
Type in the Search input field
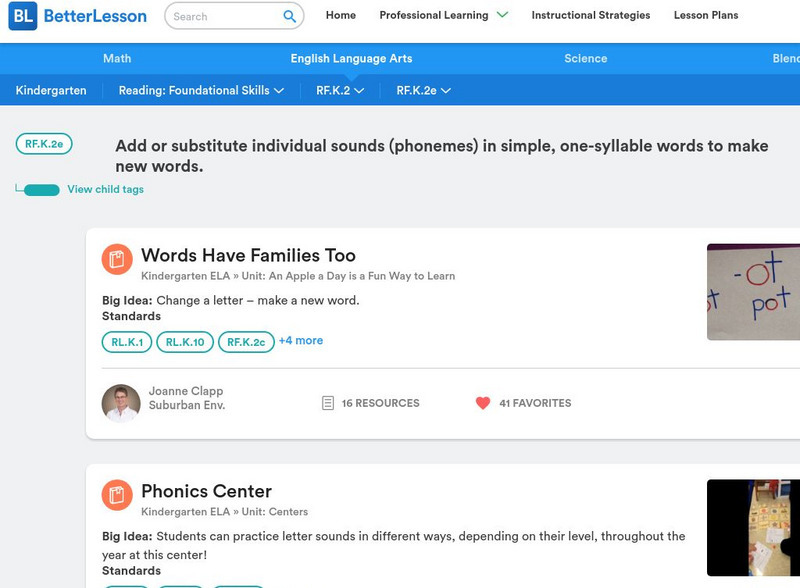point(222,16)
